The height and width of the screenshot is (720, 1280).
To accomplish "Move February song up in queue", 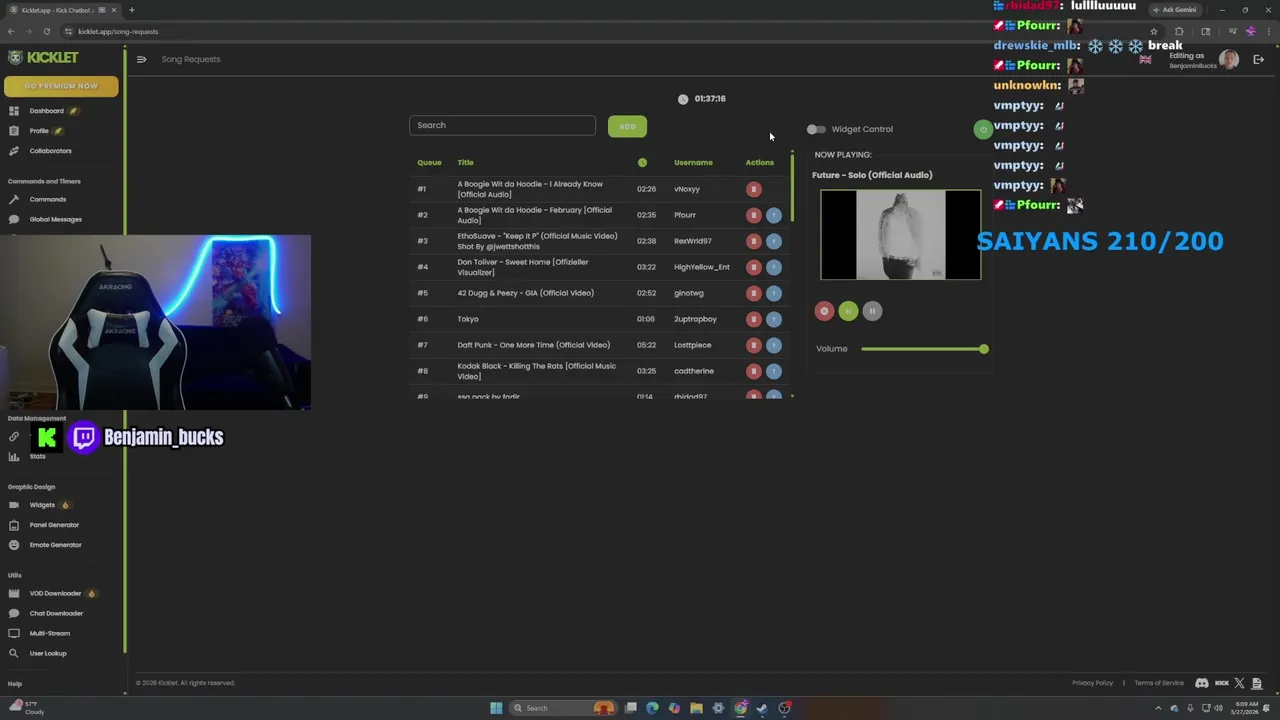I will (x=773, y=215).
